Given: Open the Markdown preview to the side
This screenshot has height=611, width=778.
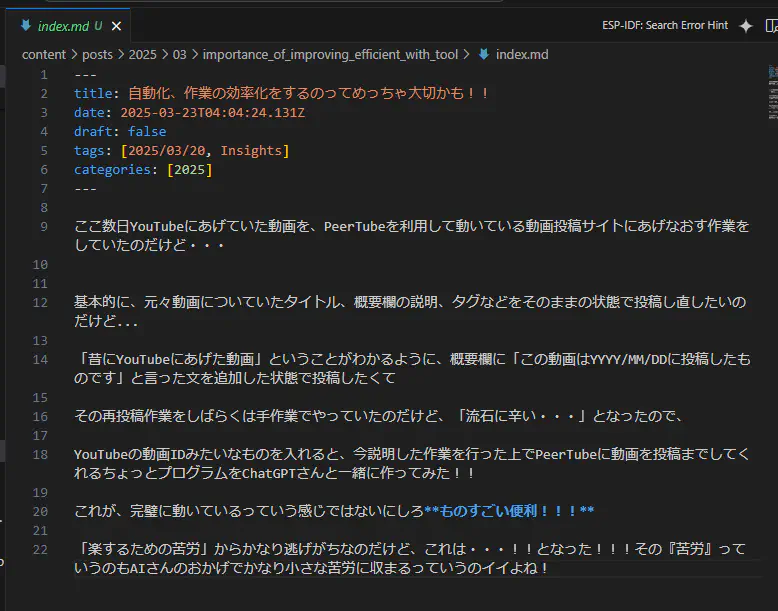Looking at the screenshot, I should click(770, 26).
